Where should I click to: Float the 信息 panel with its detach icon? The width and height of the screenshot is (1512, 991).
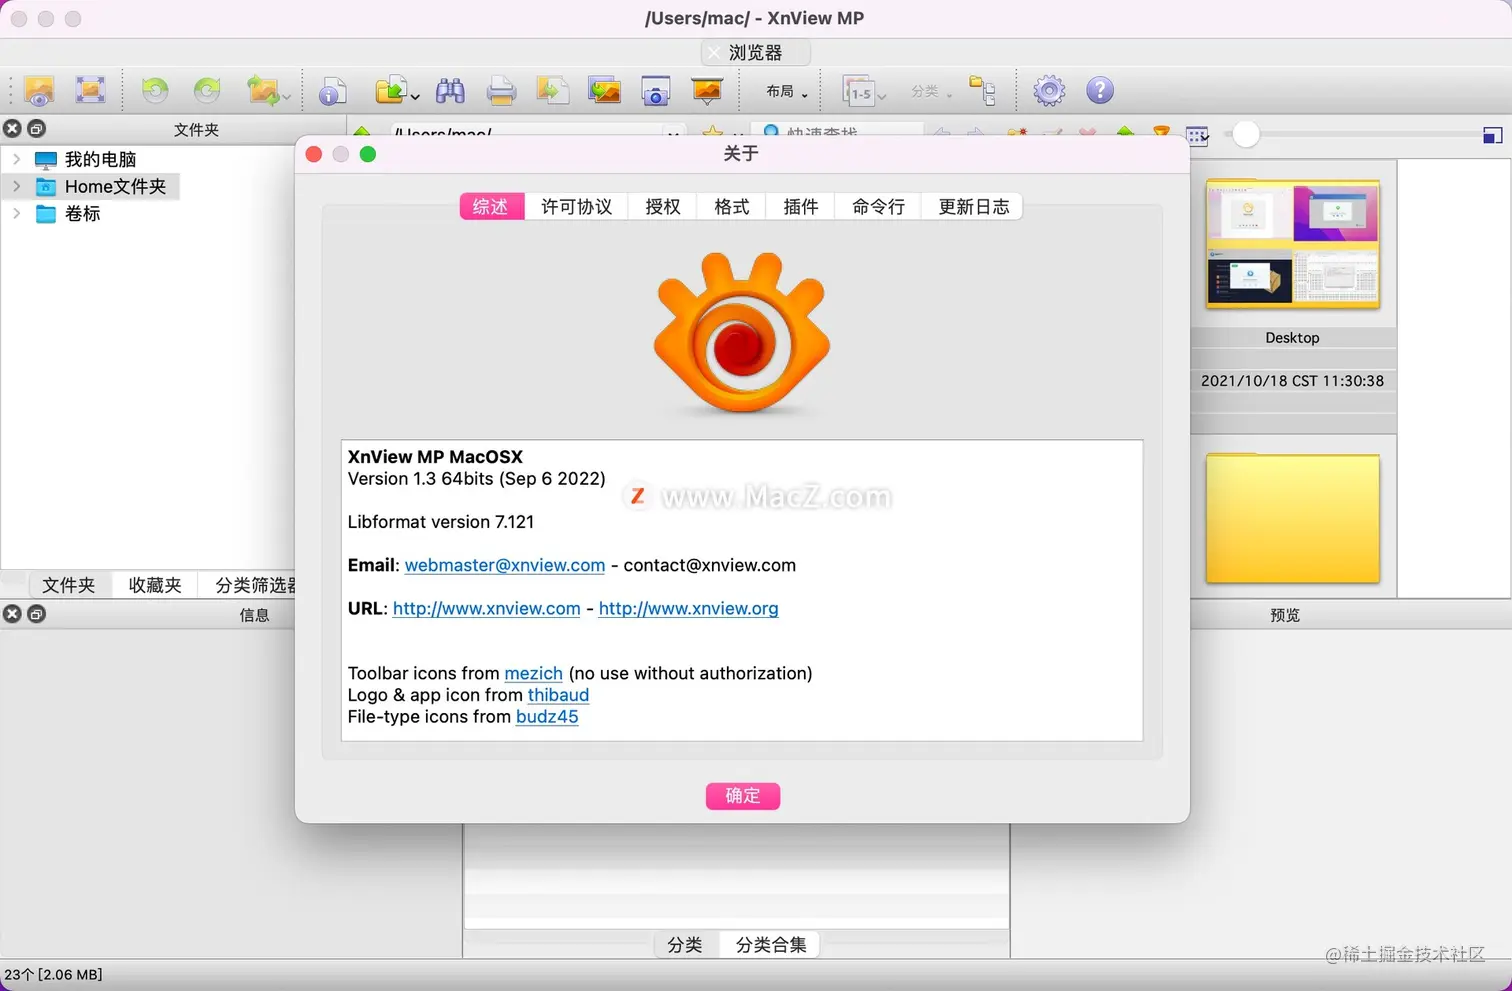click(x=37, y=614)
